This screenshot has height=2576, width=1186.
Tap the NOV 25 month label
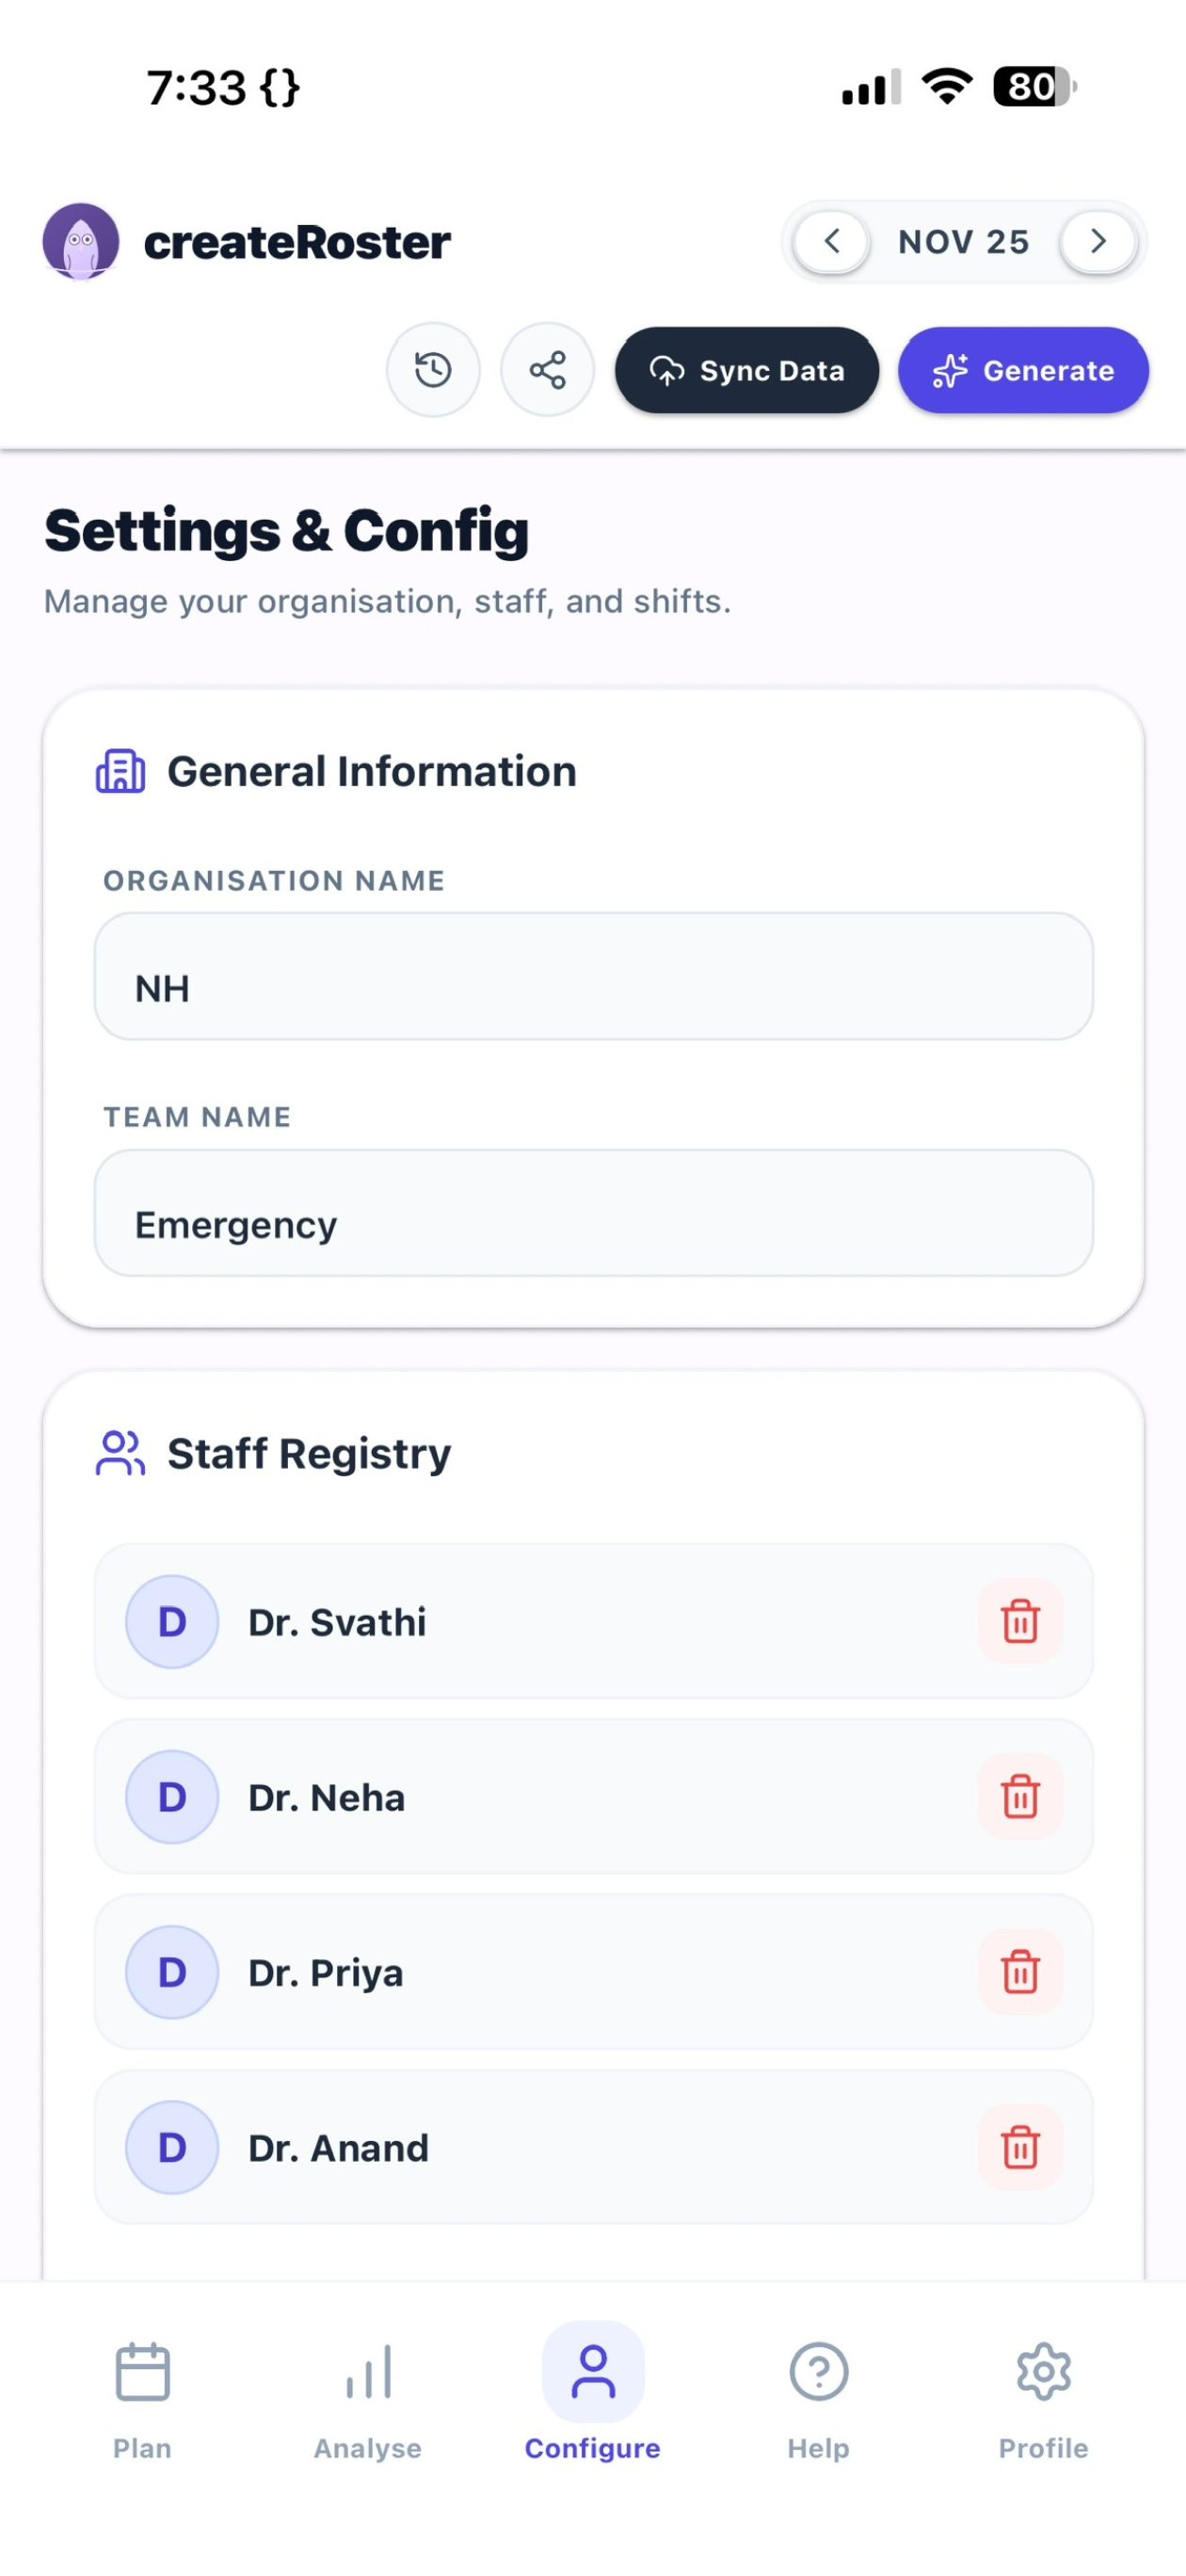pos(963,242)
